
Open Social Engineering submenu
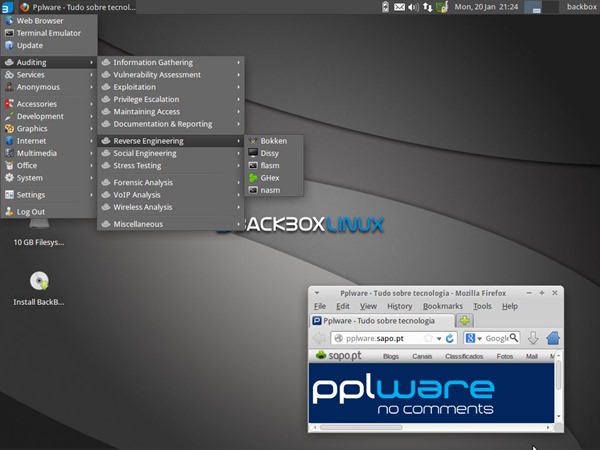(171, 153)
